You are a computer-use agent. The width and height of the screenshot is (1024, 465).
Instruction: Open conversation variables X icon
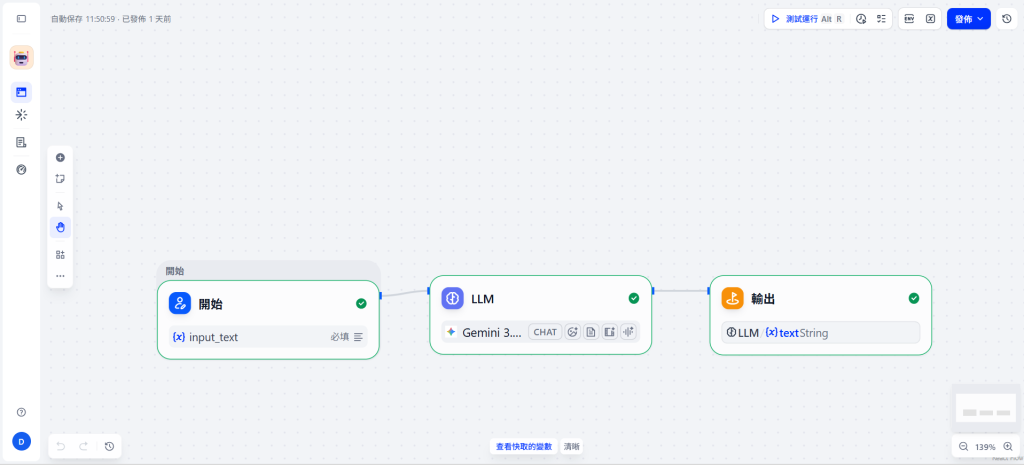point(930,19)
